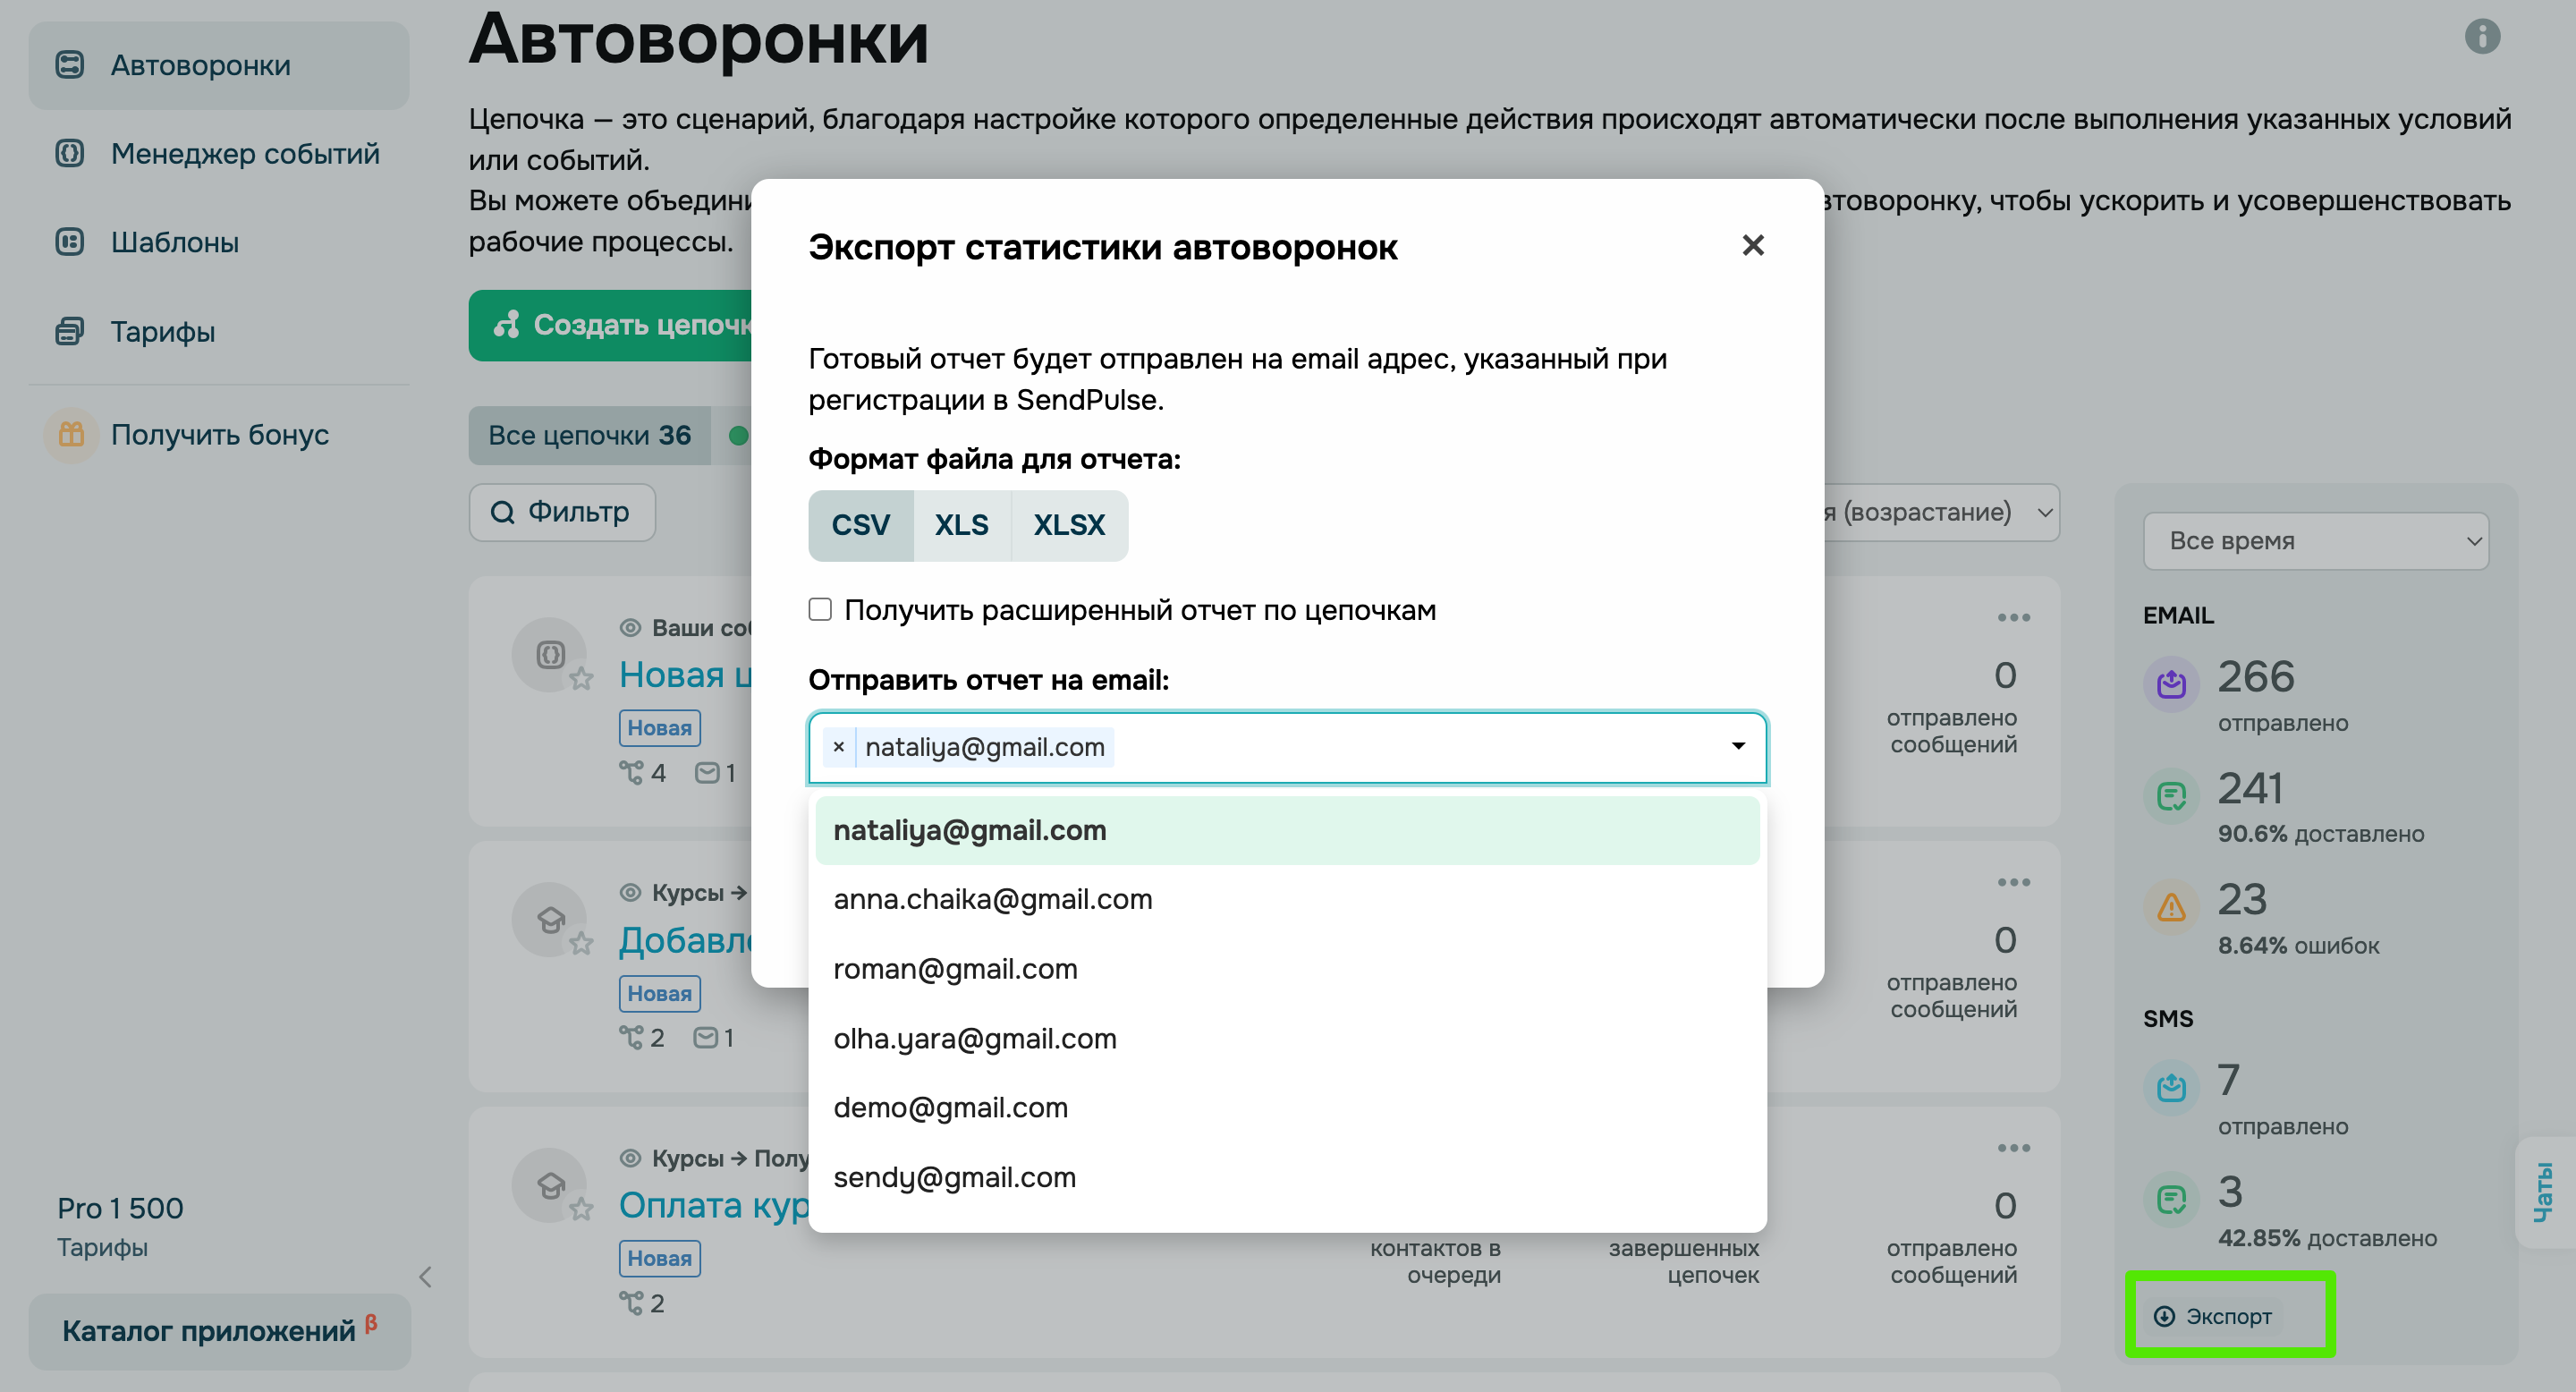The image size is (2576, 1392).
Task: Select the XLS file format
Action: click(961, 525)
